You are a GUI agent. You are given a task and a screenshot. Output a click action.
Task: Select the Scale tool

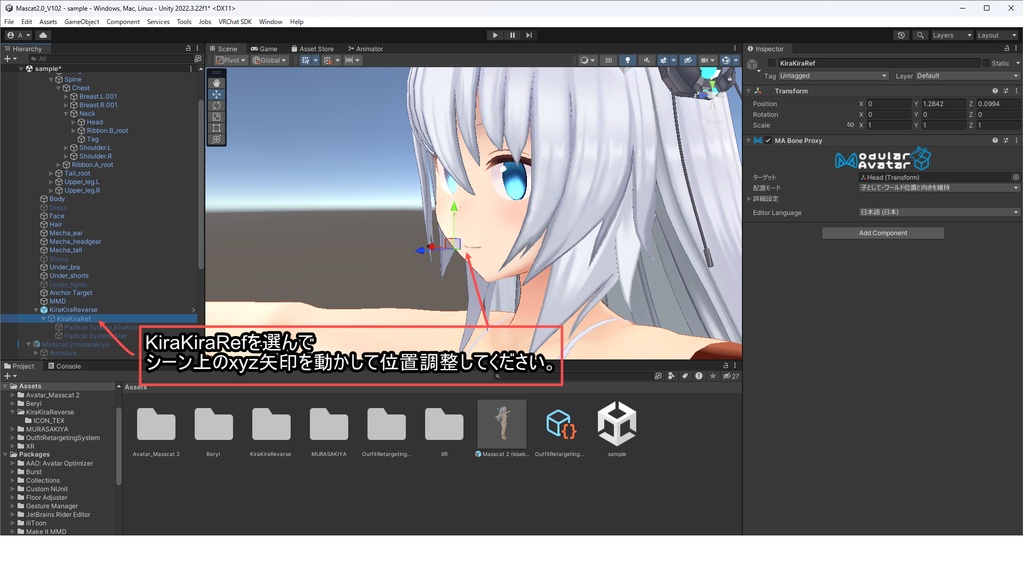(216, 117)
